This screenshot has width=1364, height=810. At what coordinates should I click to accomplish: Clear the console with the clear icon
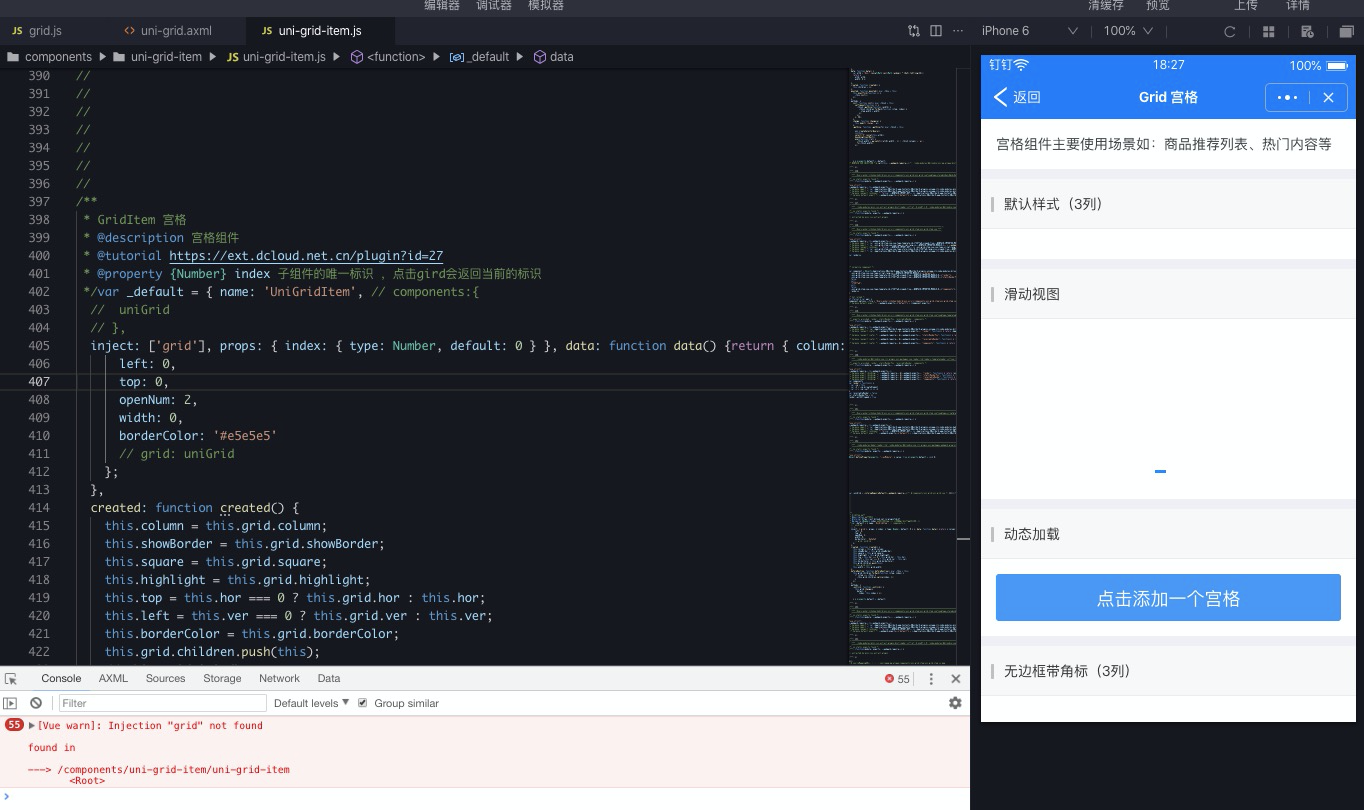(x=35, y=703)
